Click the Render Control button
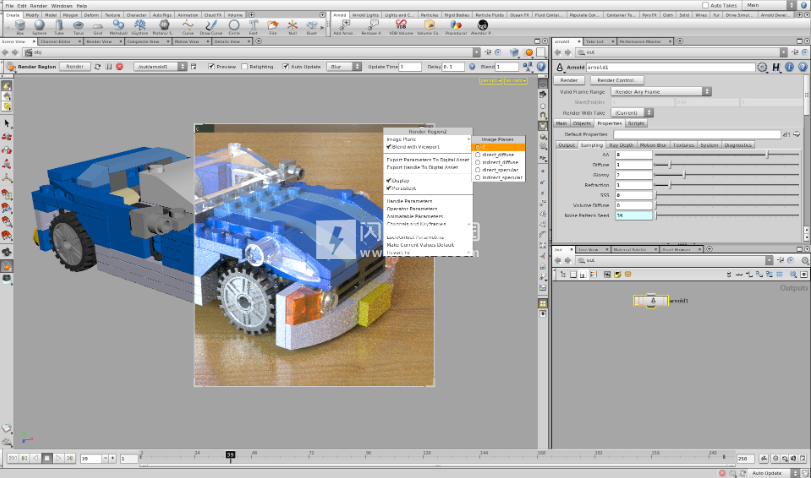Screen dimensions: 811x478 click(x=617, y=80)
